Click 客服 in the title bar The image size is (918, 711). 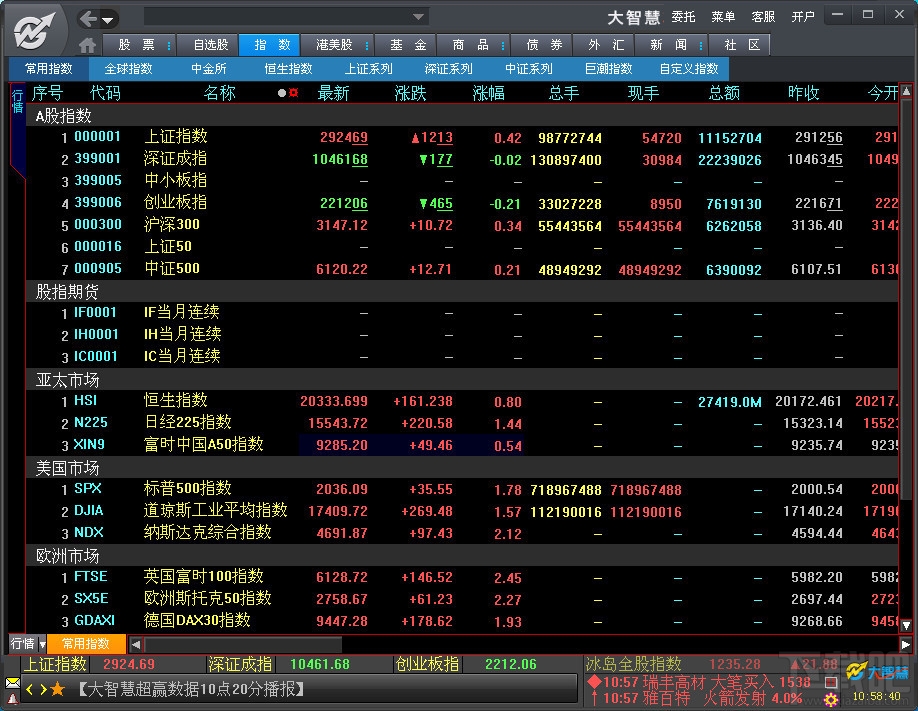[x=763, y=17]
